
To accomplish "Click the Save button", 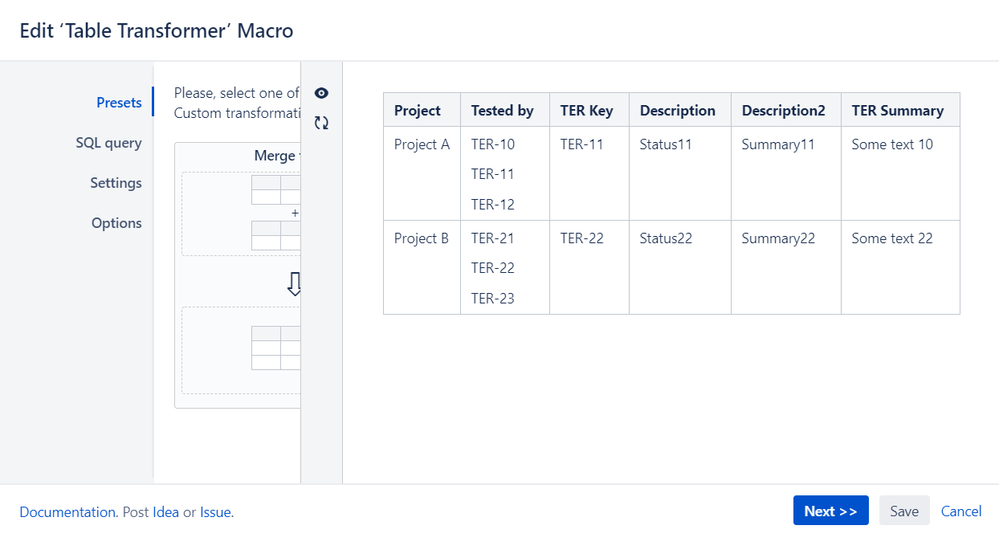I will 904,511.
